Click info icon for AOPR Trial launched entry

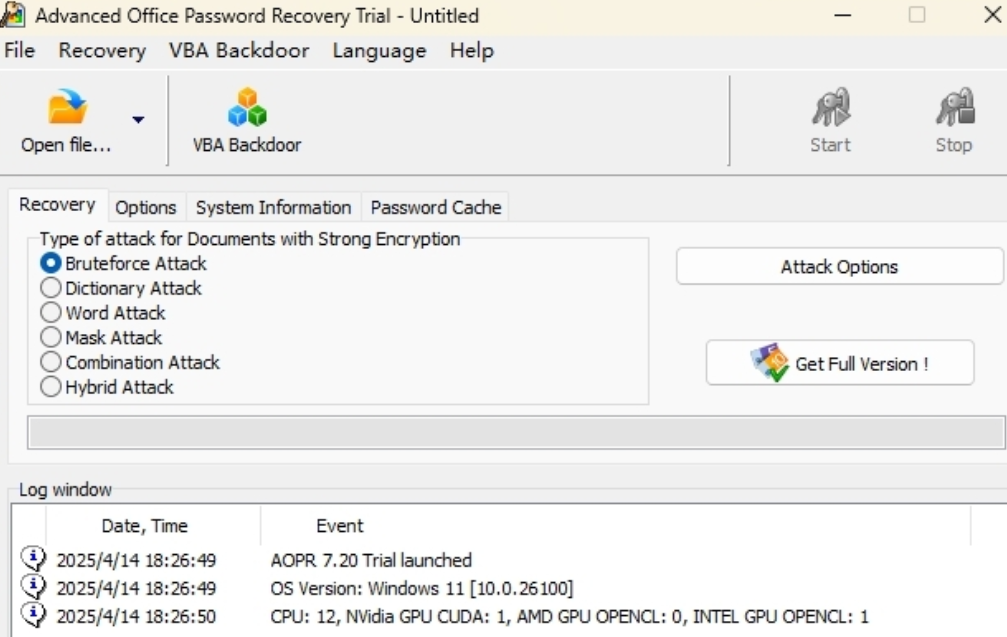[33, 559]
